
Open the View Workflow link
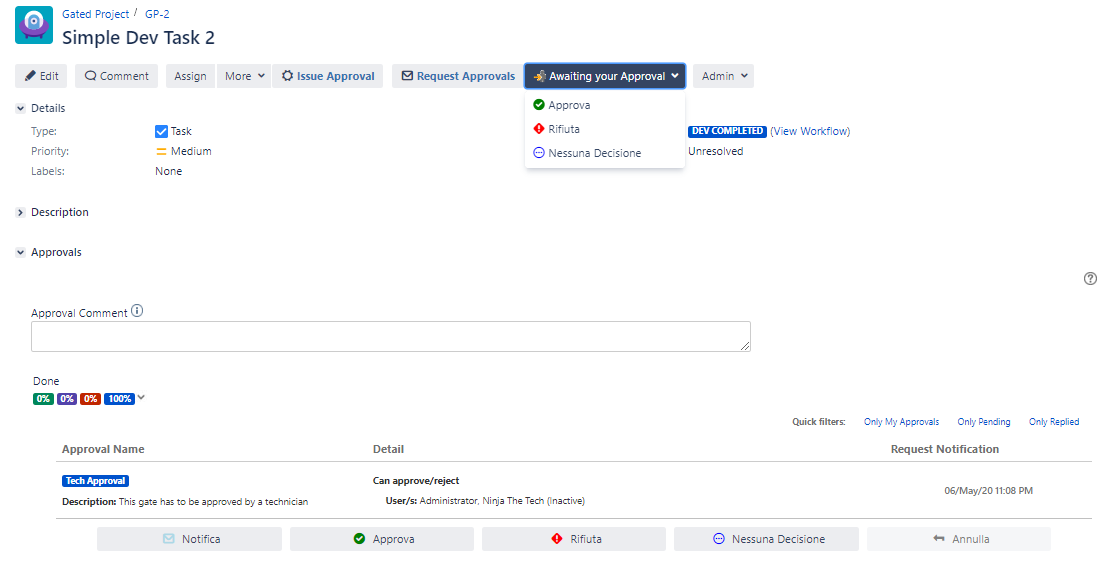(810, 131)
